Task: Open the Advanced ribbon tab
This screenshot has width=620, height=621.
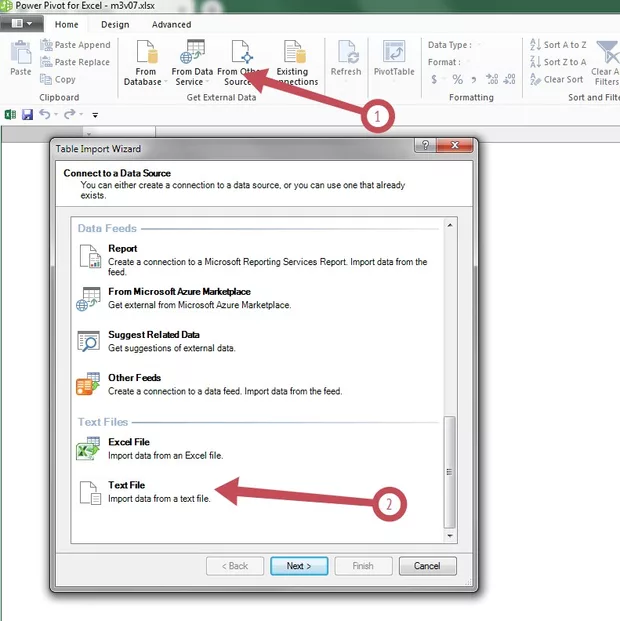Action: (172, 25)
